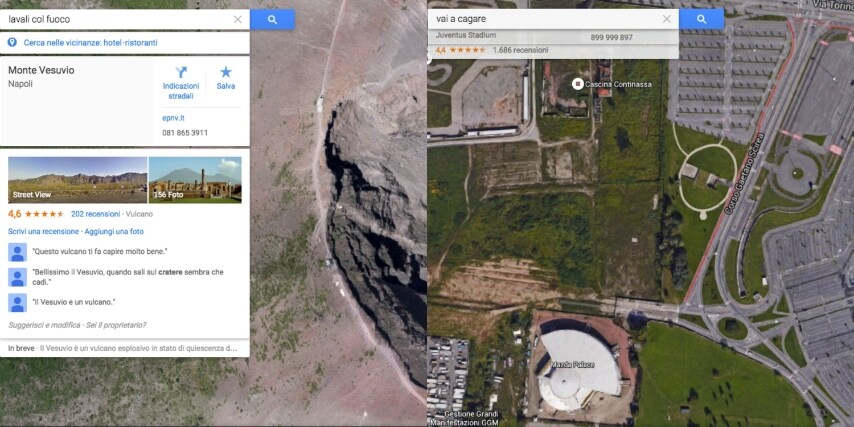Open the epnv.it website link
854x427 pixels.
[173, 118]
